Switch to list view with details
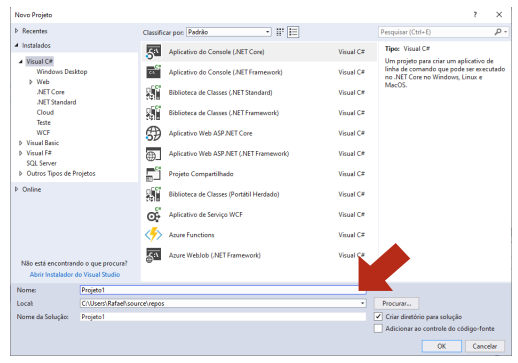The height and width of the screenshot is (363, 518). tap(293, 32)
